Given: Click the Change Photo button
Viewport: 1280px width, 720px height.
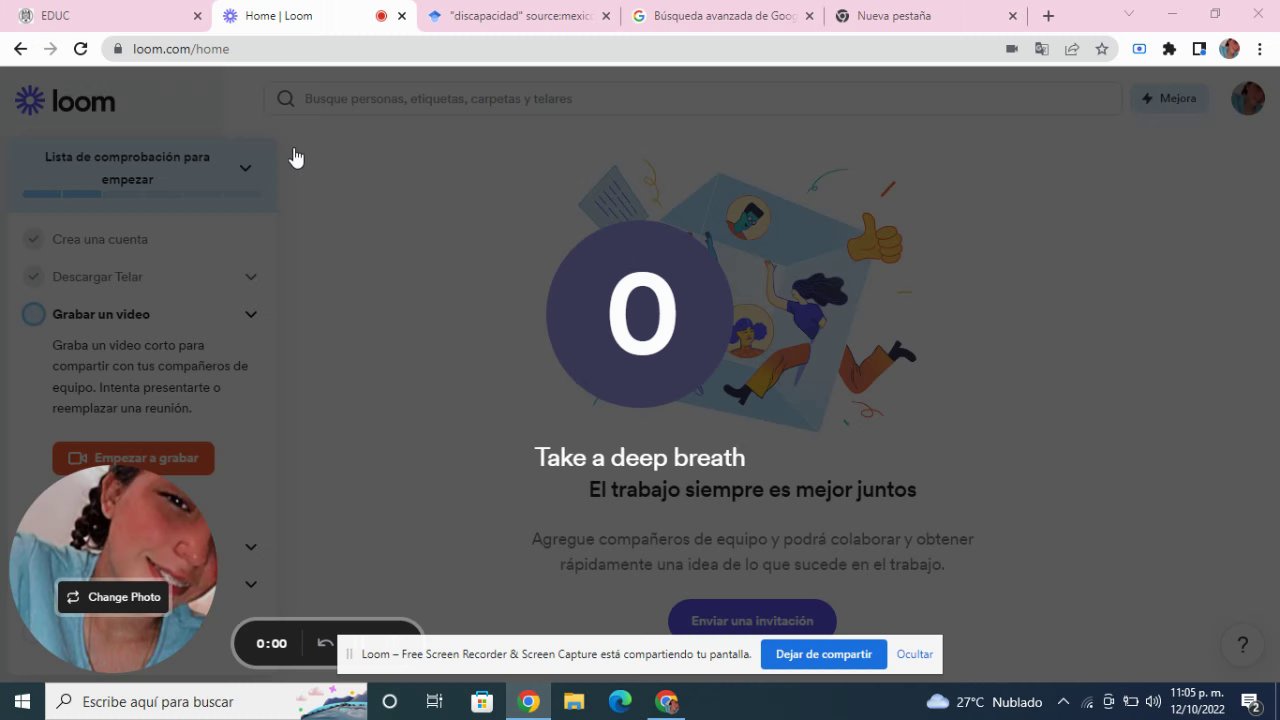Looking at the screenshot, I should 114,597.
